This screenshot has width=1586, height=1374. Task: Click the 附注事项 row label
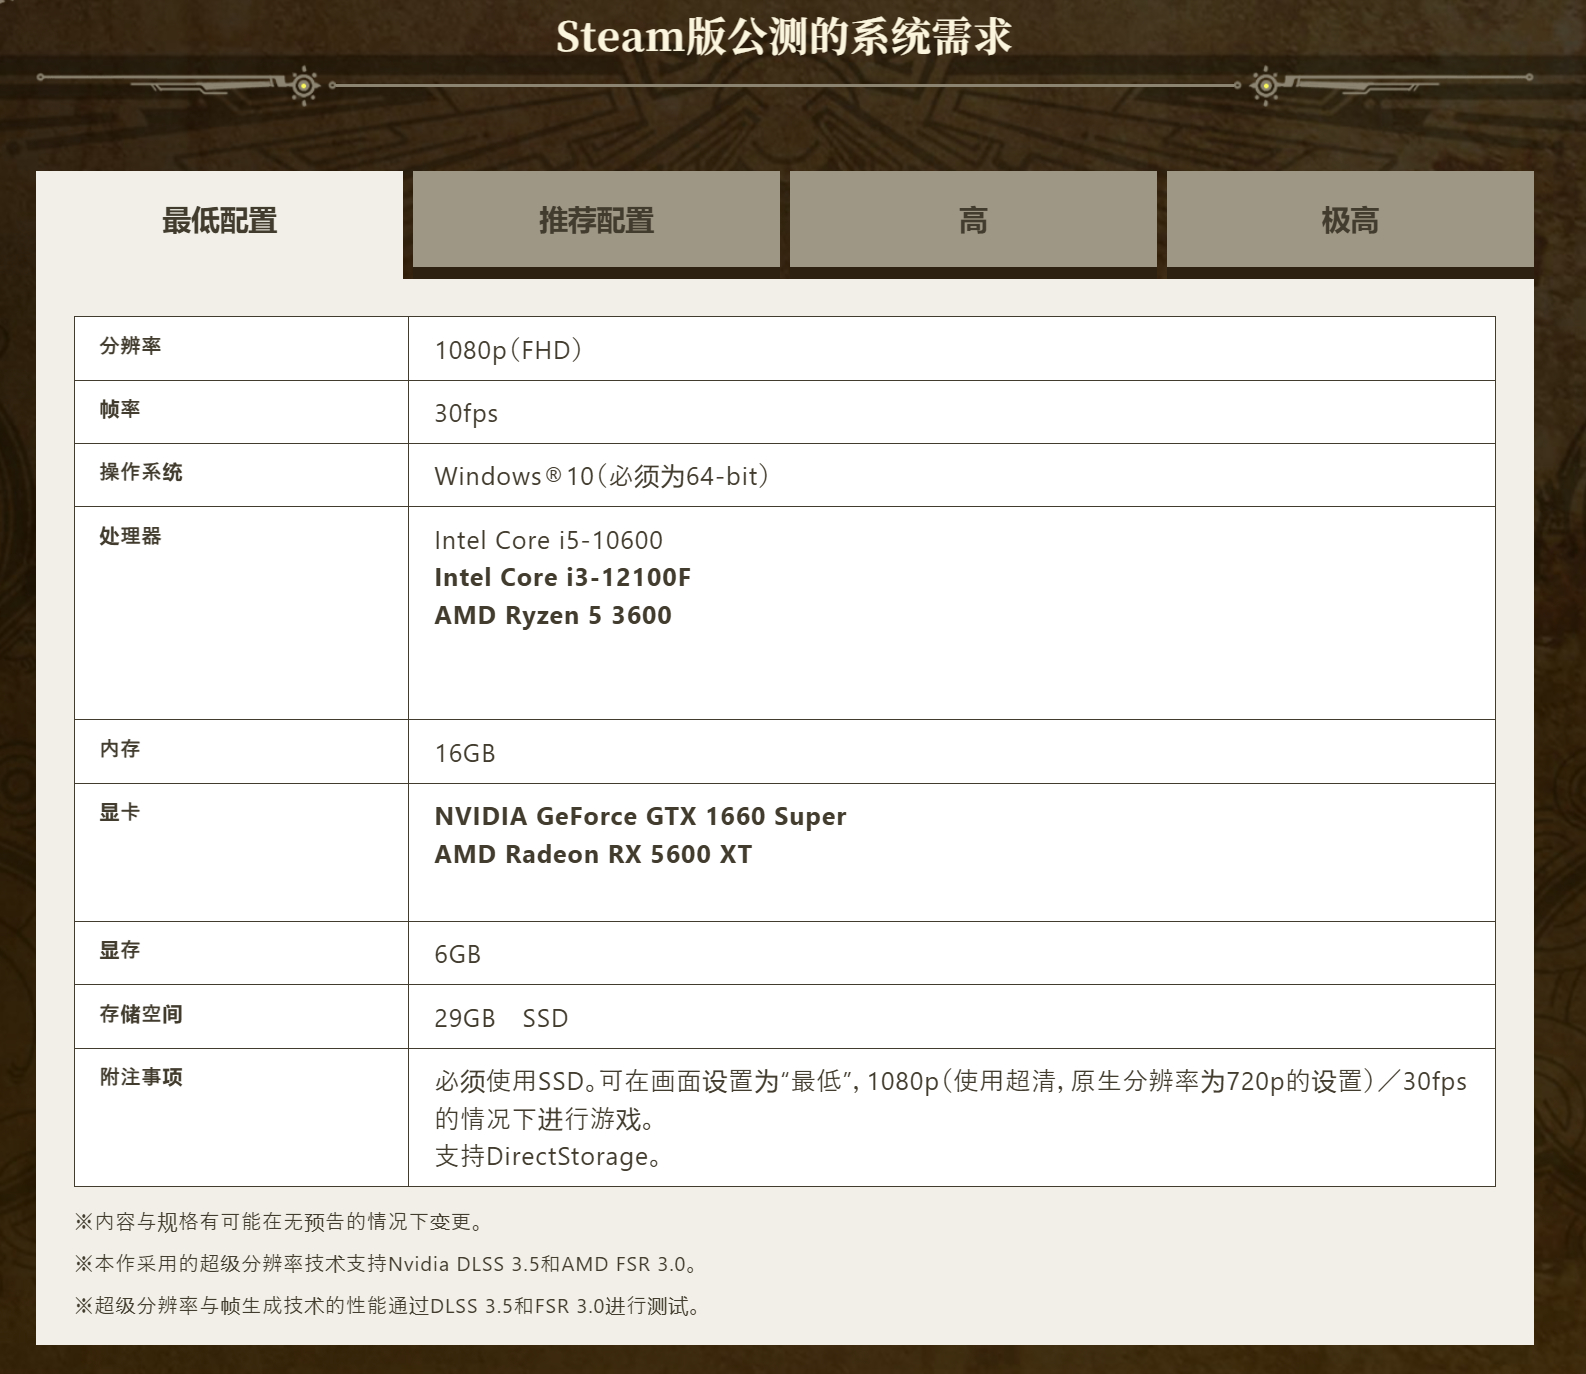click(x=141, y=1077)
